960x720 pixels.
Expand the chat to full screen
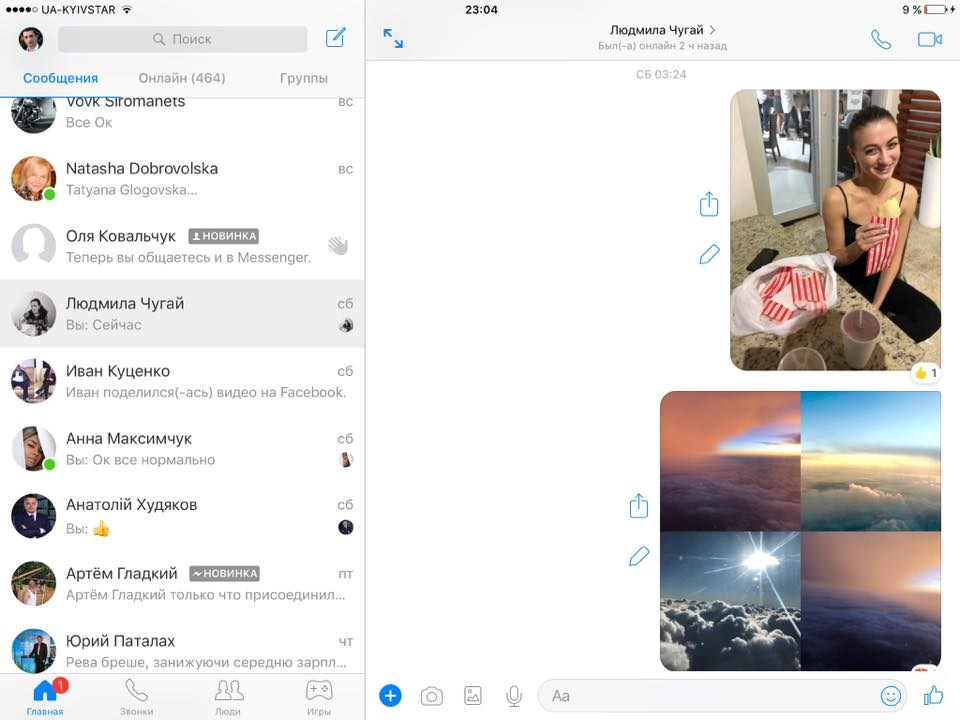[393, 39]
